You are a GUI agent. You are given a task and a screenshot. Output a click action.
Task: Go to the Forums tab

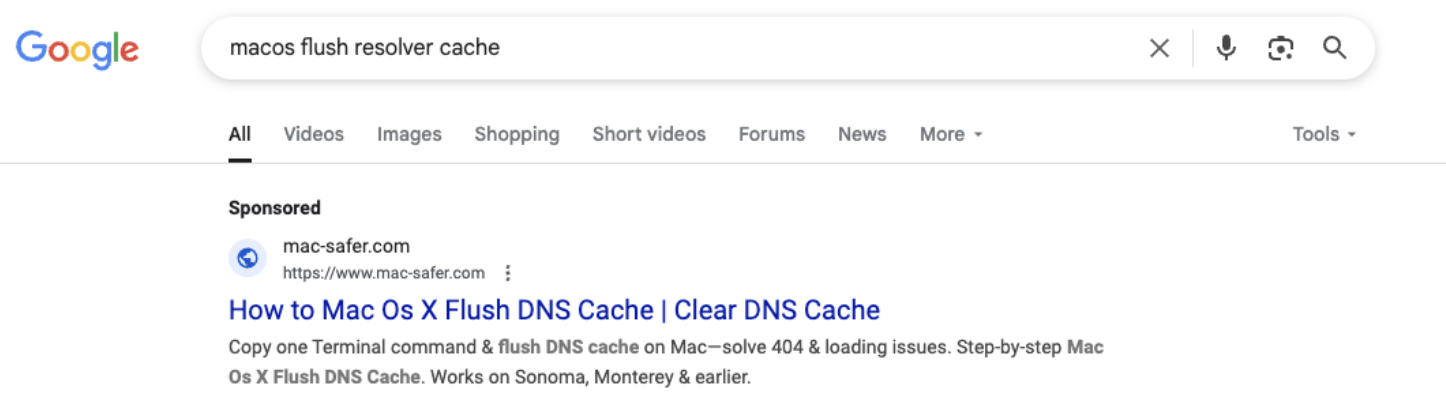click(x=771, y=134)
